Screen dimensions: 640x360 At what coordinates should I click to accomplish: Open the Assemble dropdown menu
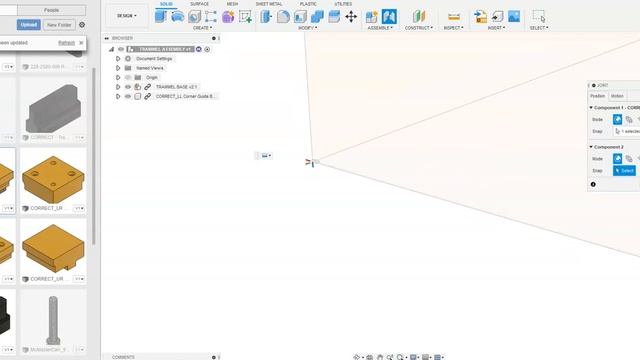pyautogui.click(x=380, y=28)
